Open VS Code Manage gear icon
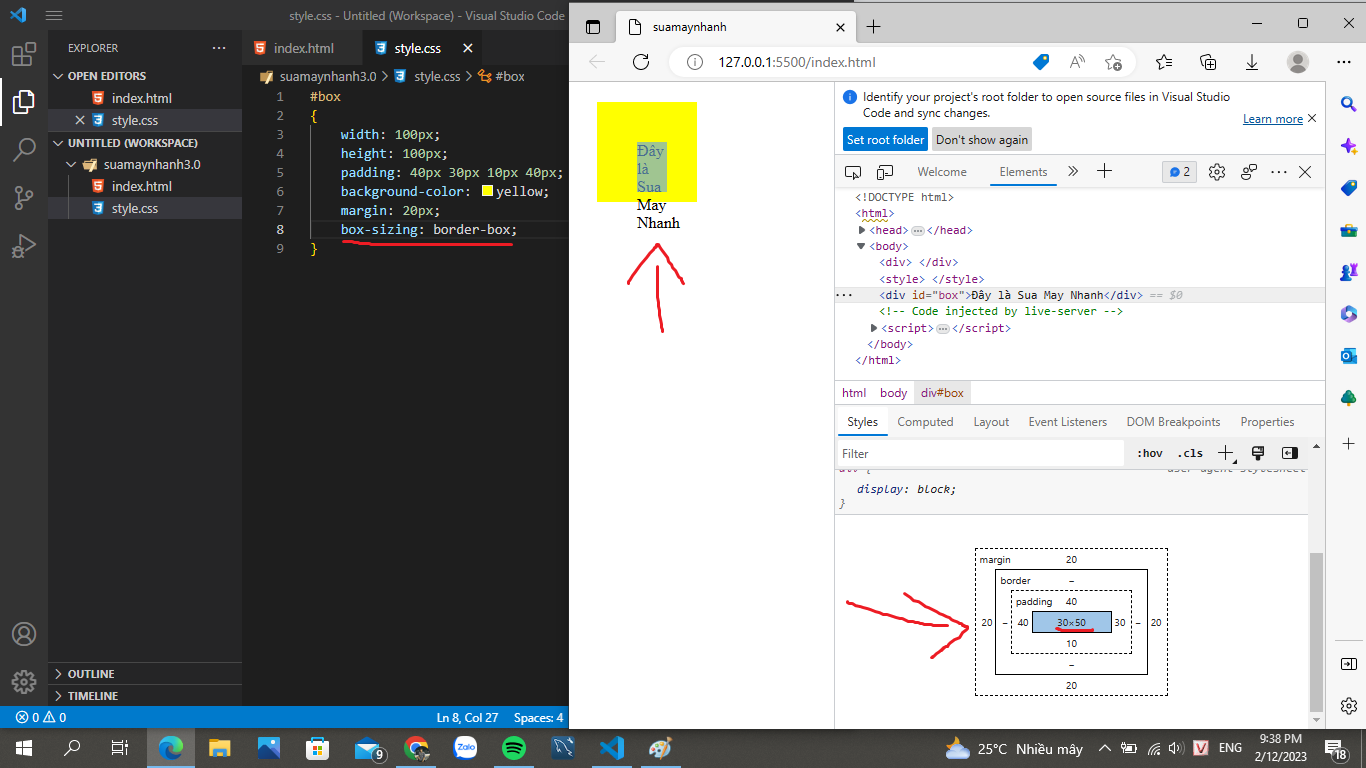1366x768 pixels. pyautogui.click(x=24, y=682)
